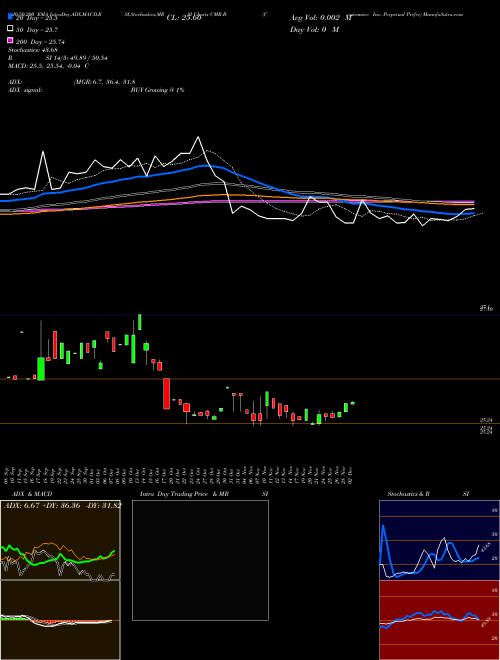
Task: Click the 'Avg Vol: 0.002 M' label
Action: tap(321, 18)
